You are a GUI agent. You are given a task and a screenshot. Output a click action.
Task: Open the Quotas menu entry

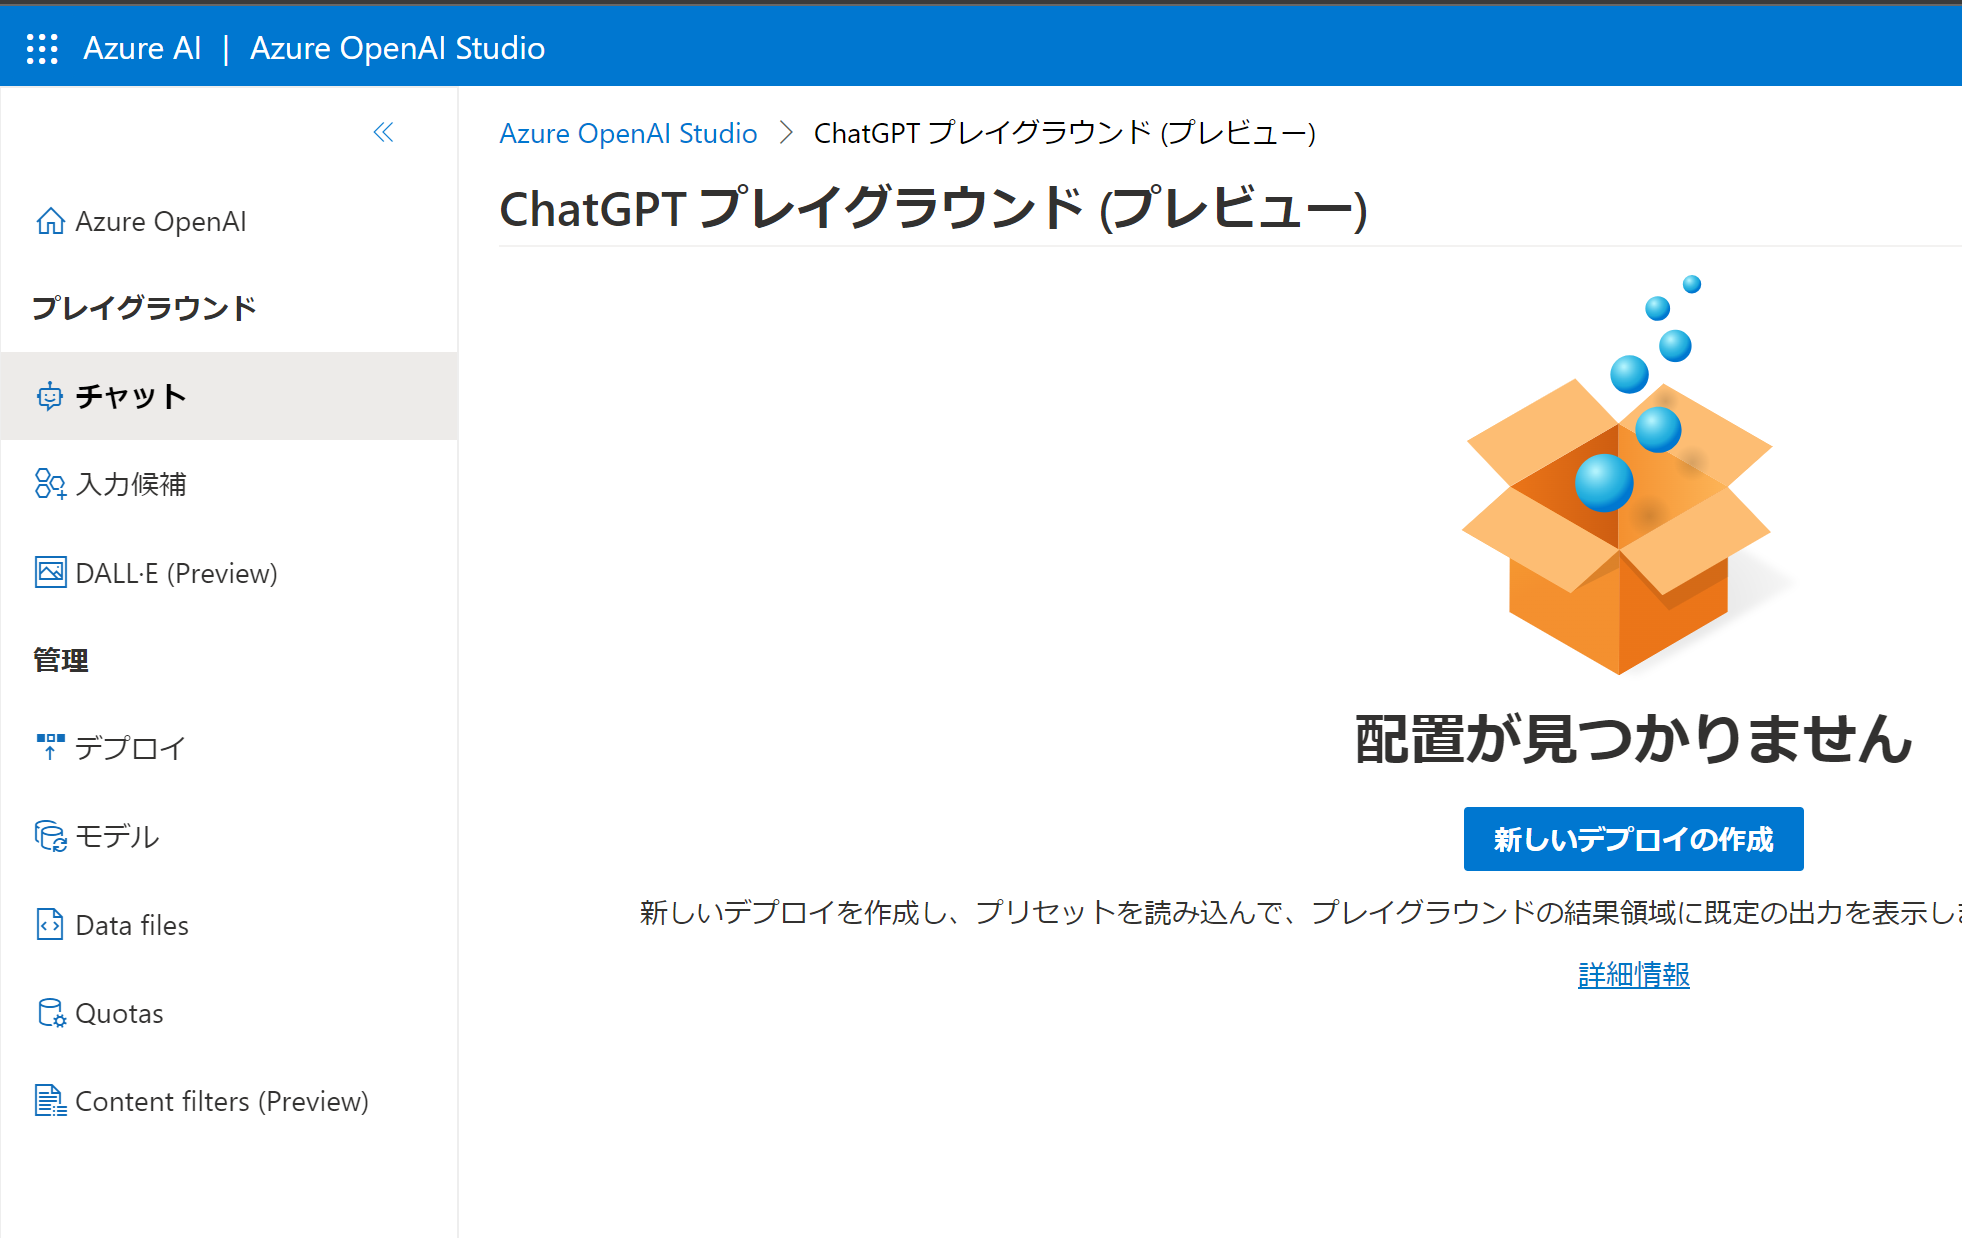[x=119, y=1013]
